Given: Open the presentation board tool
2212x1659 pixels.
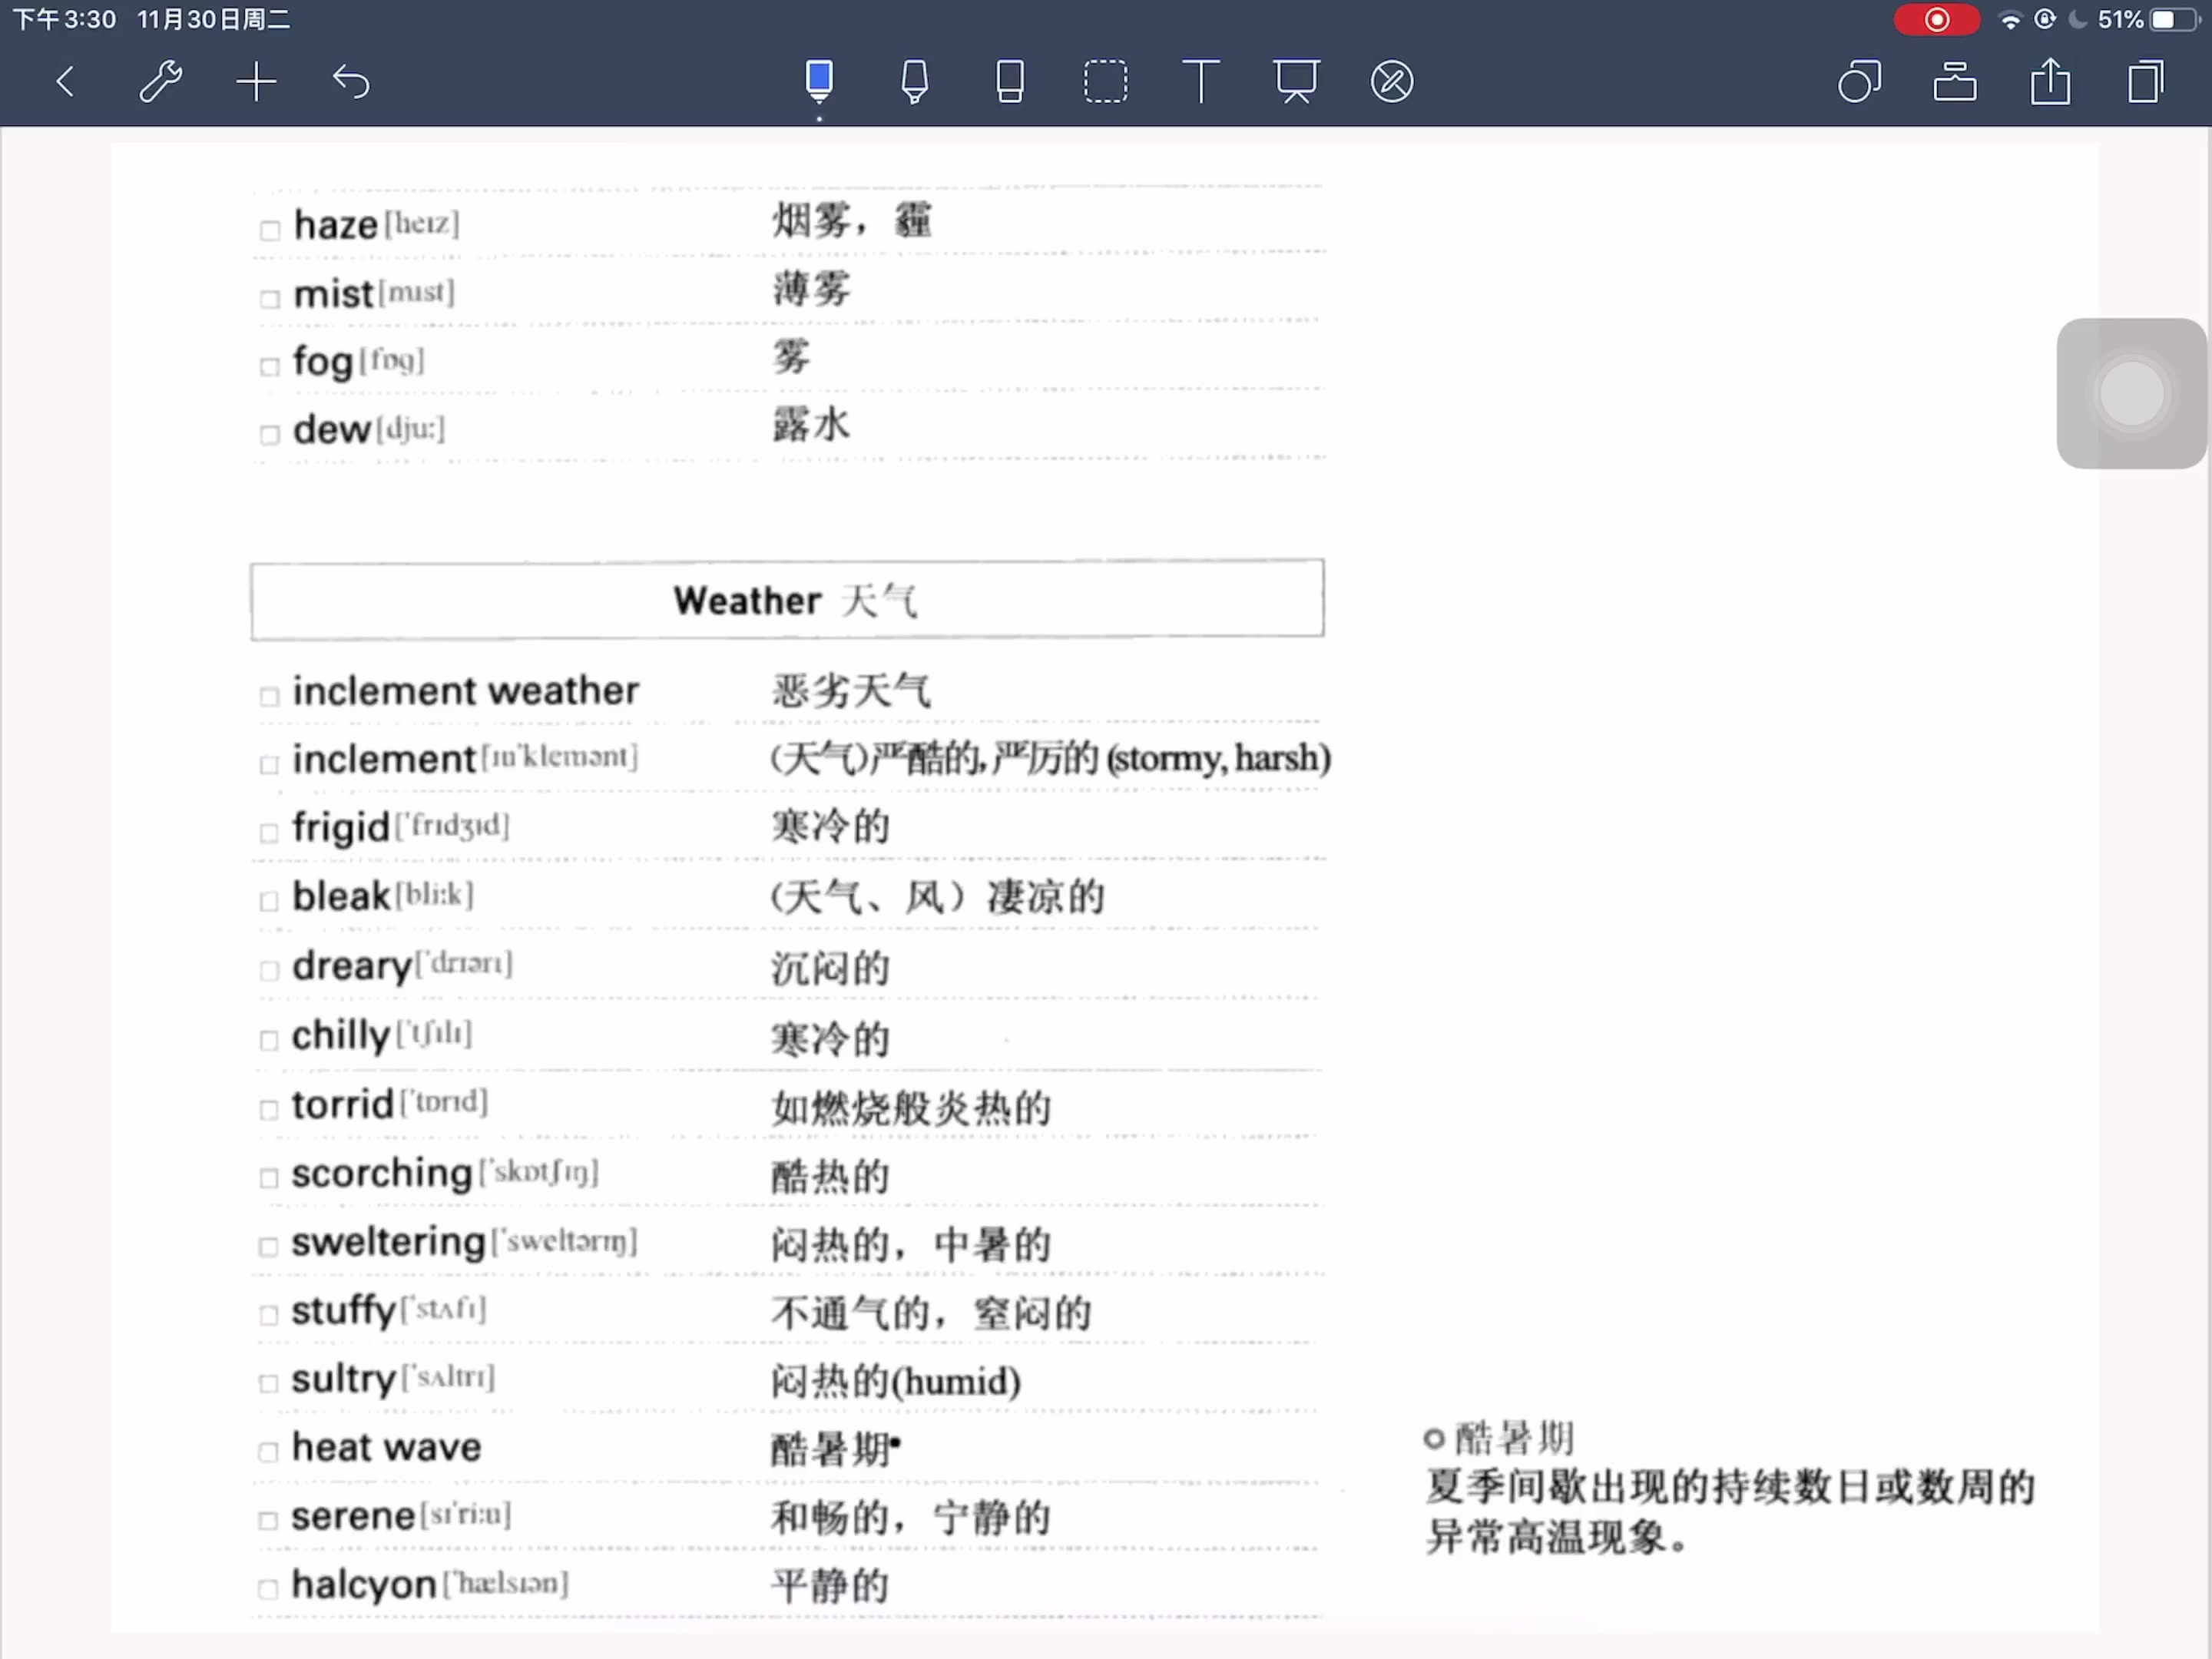Looking at the screenshot, I should (1296, 82).
